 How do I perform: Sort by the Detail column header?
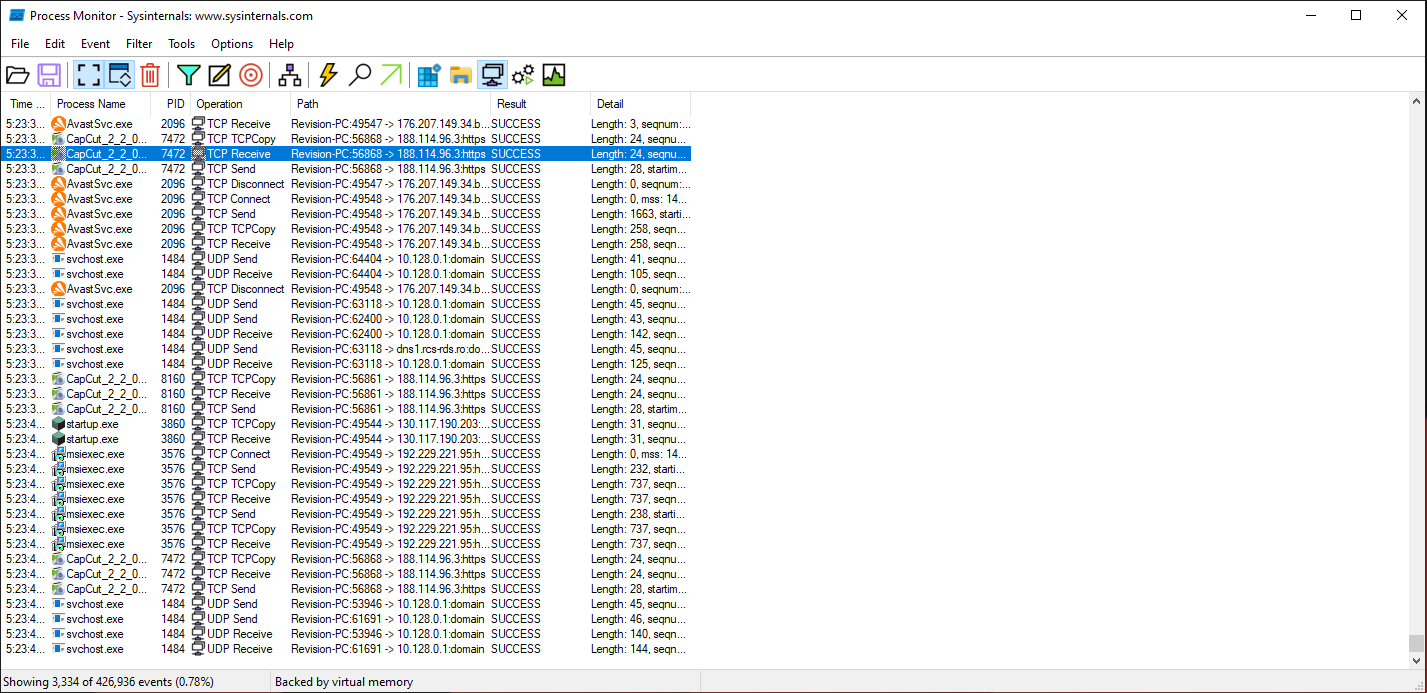[x=640, y=104]
